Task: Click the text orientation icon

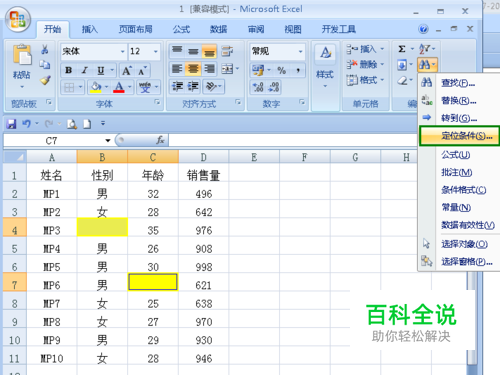Action: [x=211, y=87]
